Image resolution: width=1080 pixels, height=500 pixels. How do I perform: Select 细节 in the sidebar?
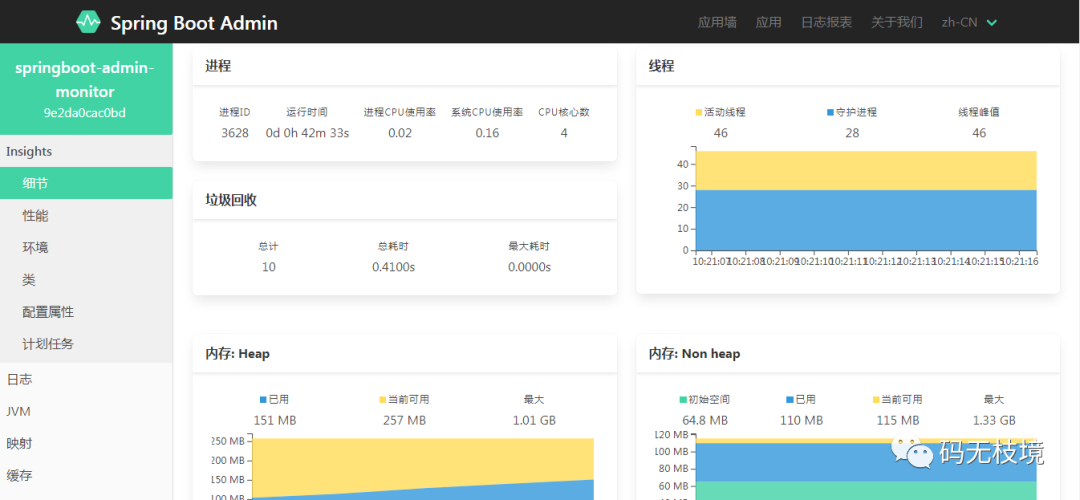pos(36,183)
